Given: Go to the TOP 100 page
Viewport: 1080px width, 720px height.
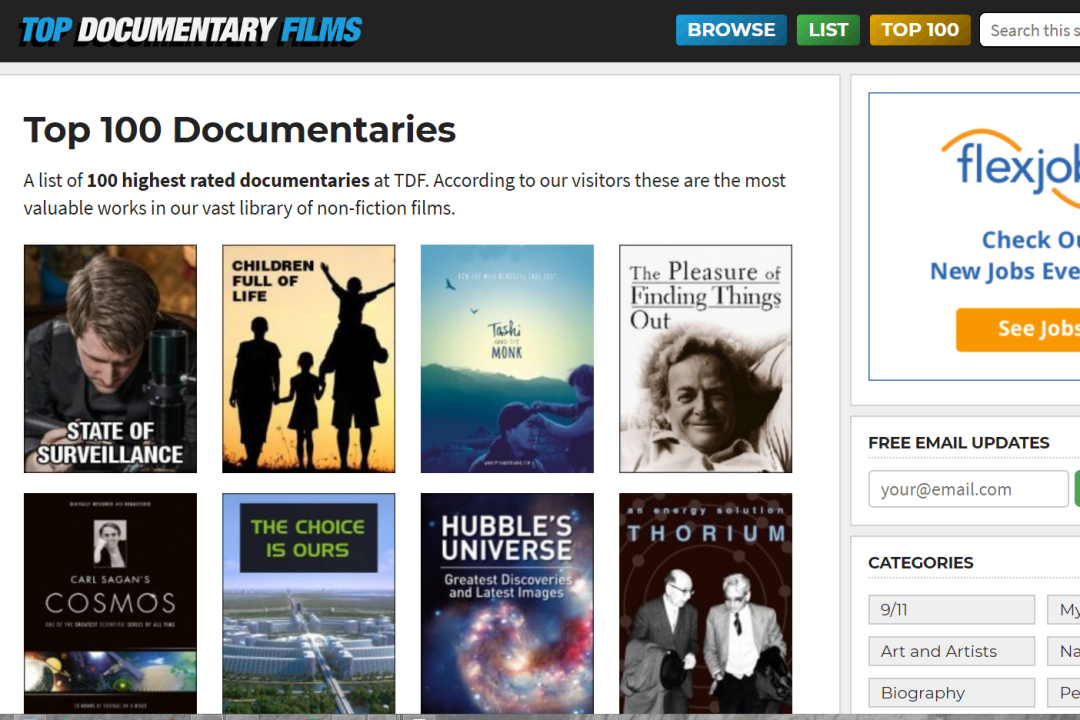Looking at the screenshot, I should tap(920, 30).
